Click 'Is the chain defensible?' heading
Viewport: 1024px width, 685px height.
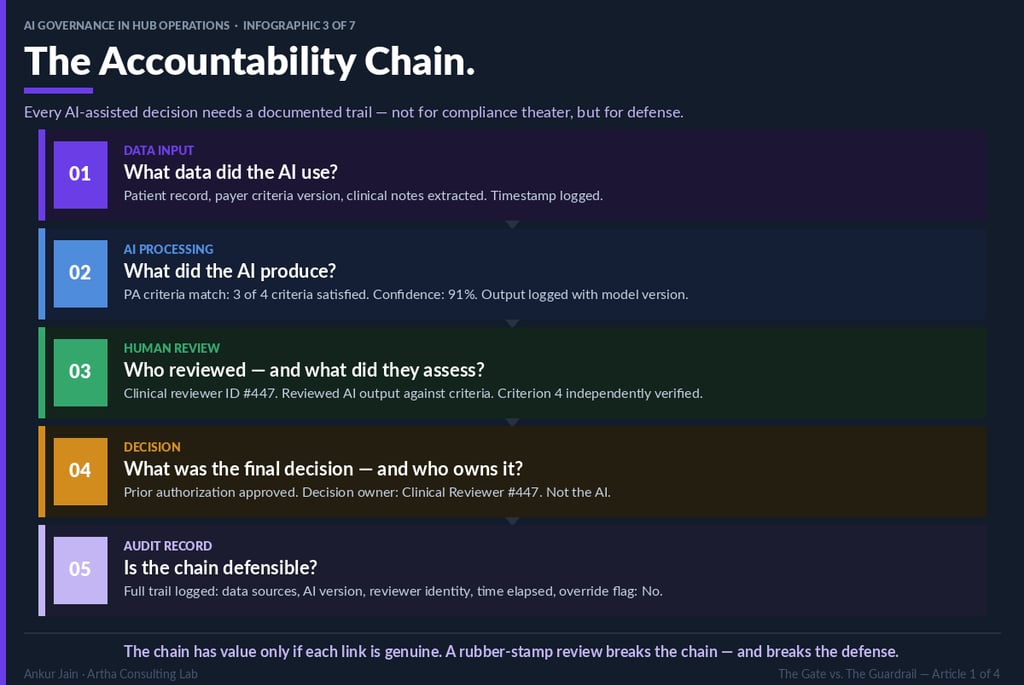pos(220,569)
